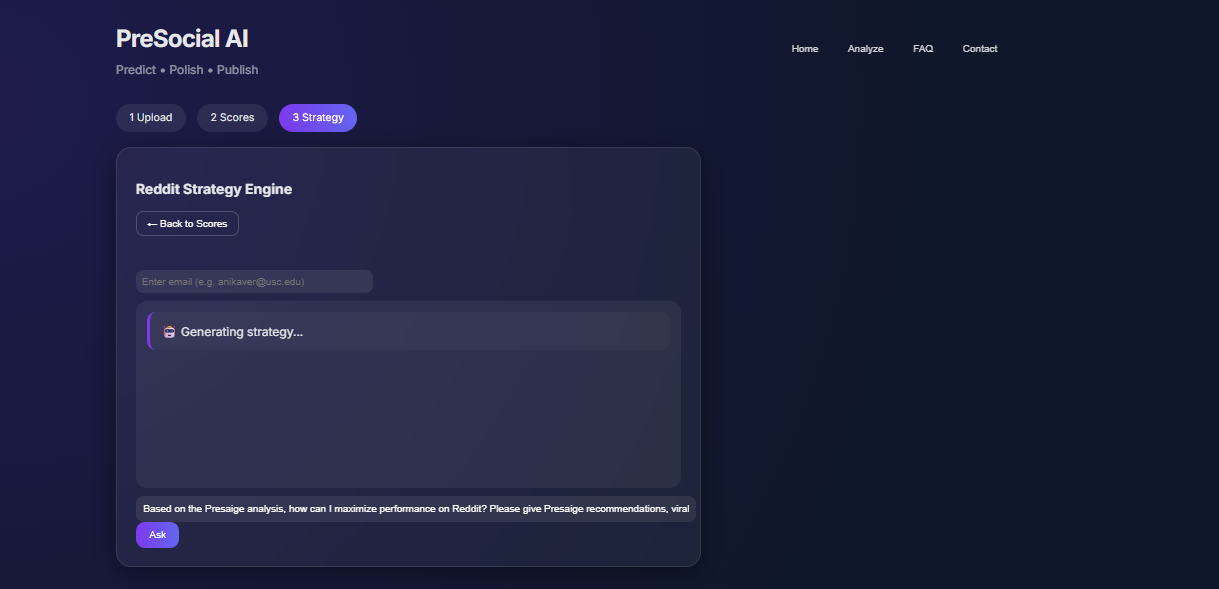Click the Back to Scores button
This screenshot has width=1219, height=589.
187,224
